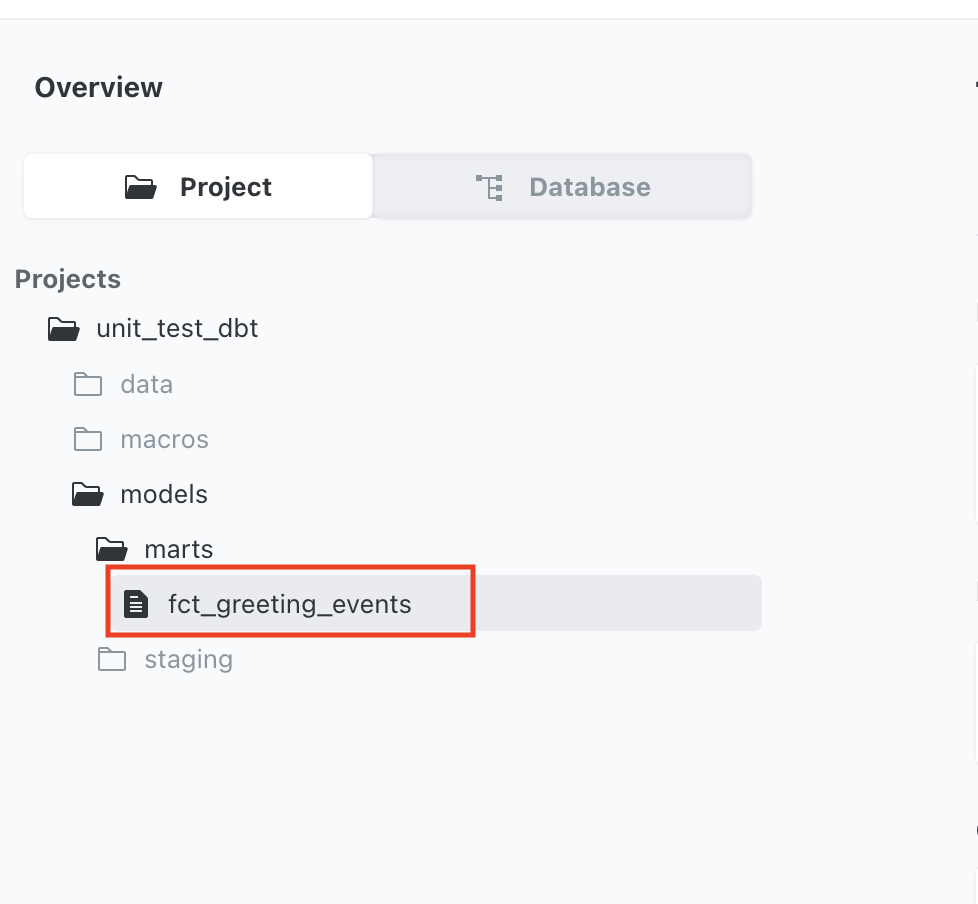Click the data folder icon

point(88,384)
